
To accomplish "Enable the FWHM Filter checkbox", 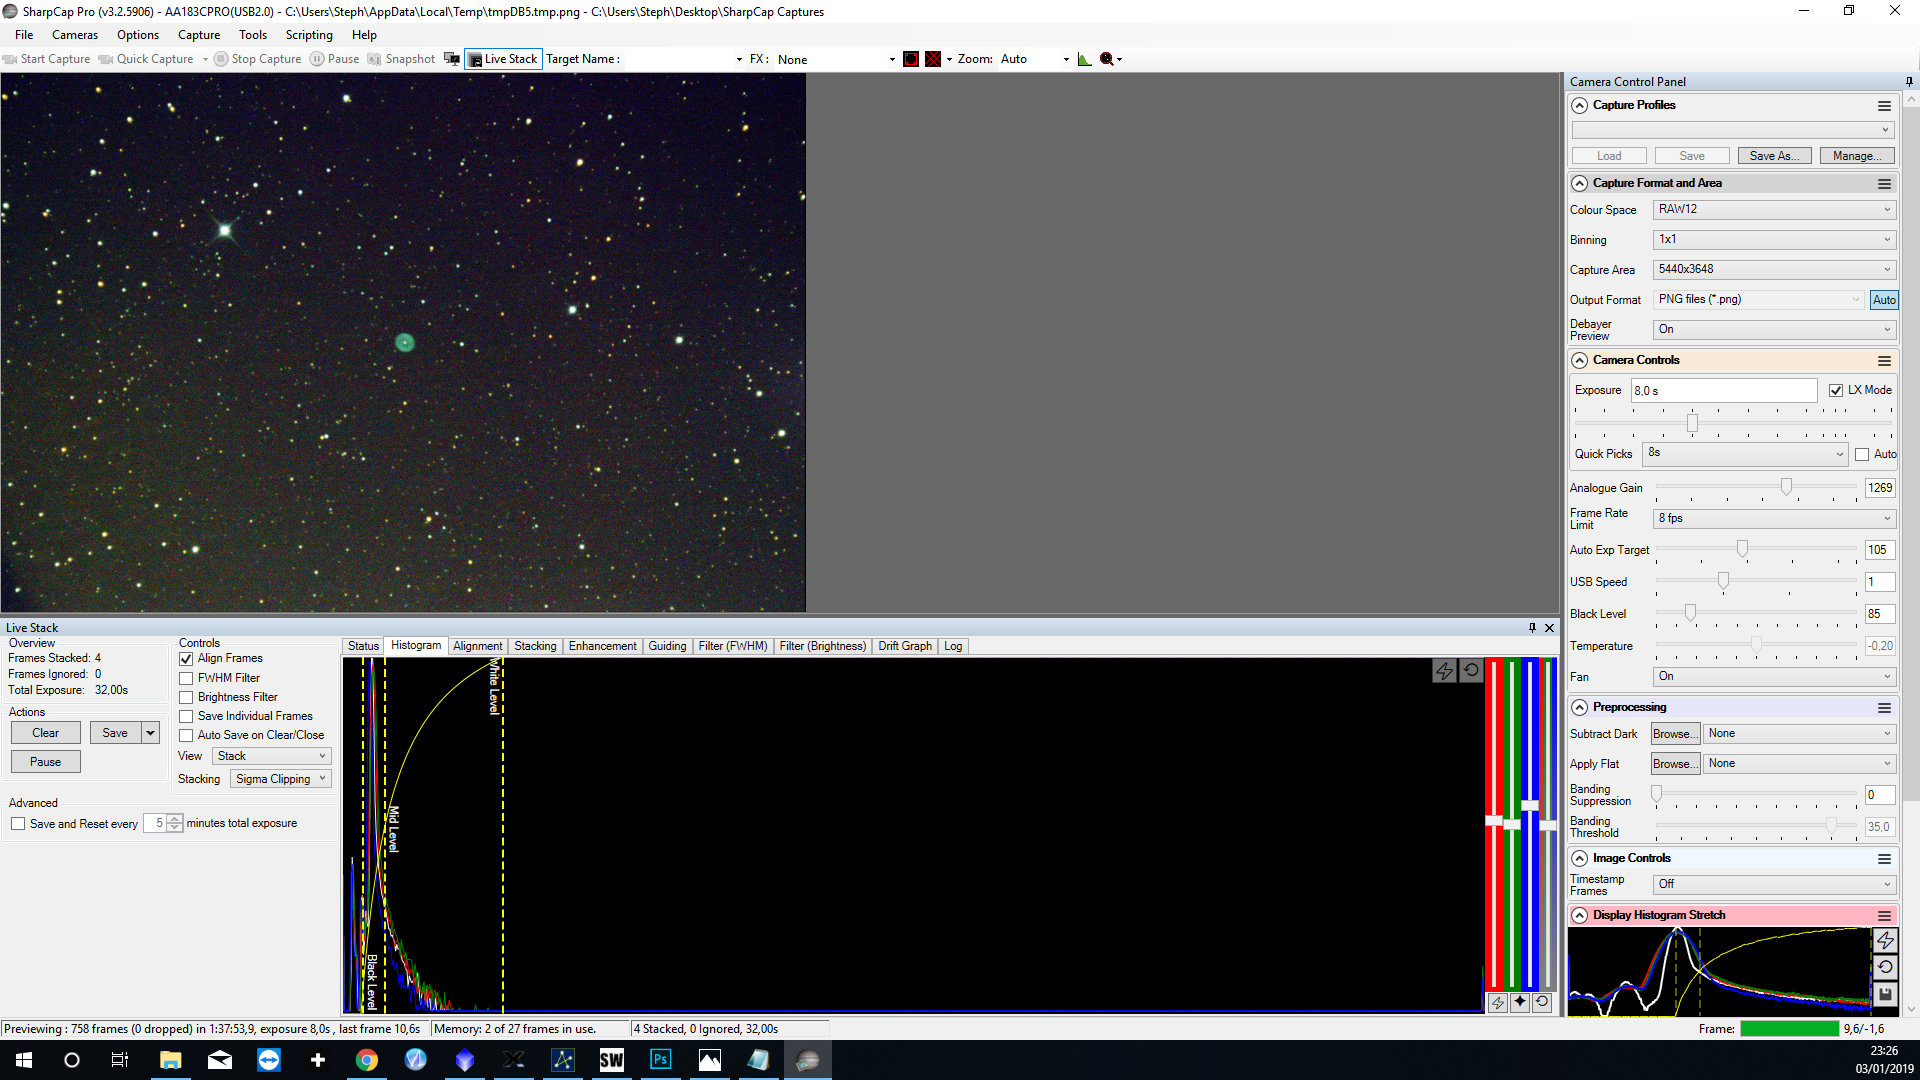I will coord(186,678).
